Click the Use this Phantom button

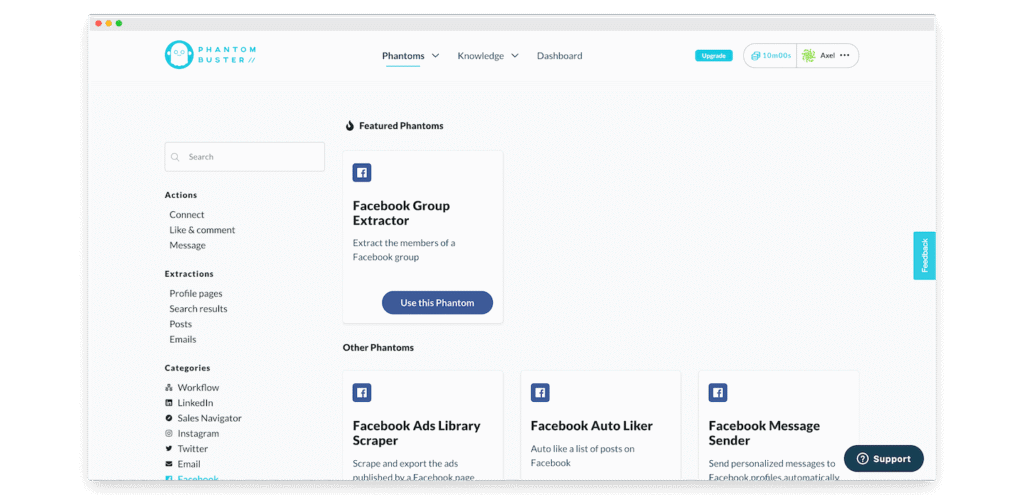(x=438, y=303)
